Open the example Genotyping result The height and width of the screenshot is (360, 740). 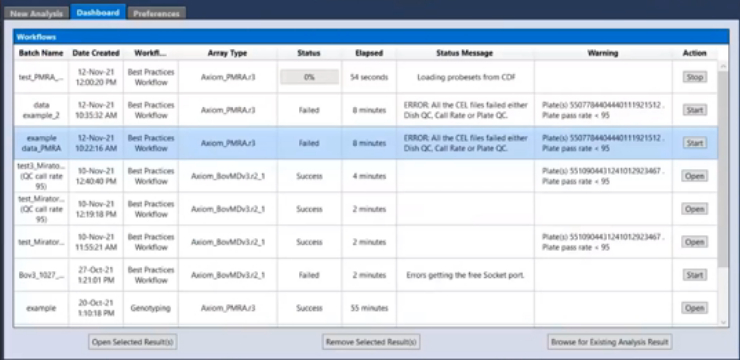(x=695, y=308)
